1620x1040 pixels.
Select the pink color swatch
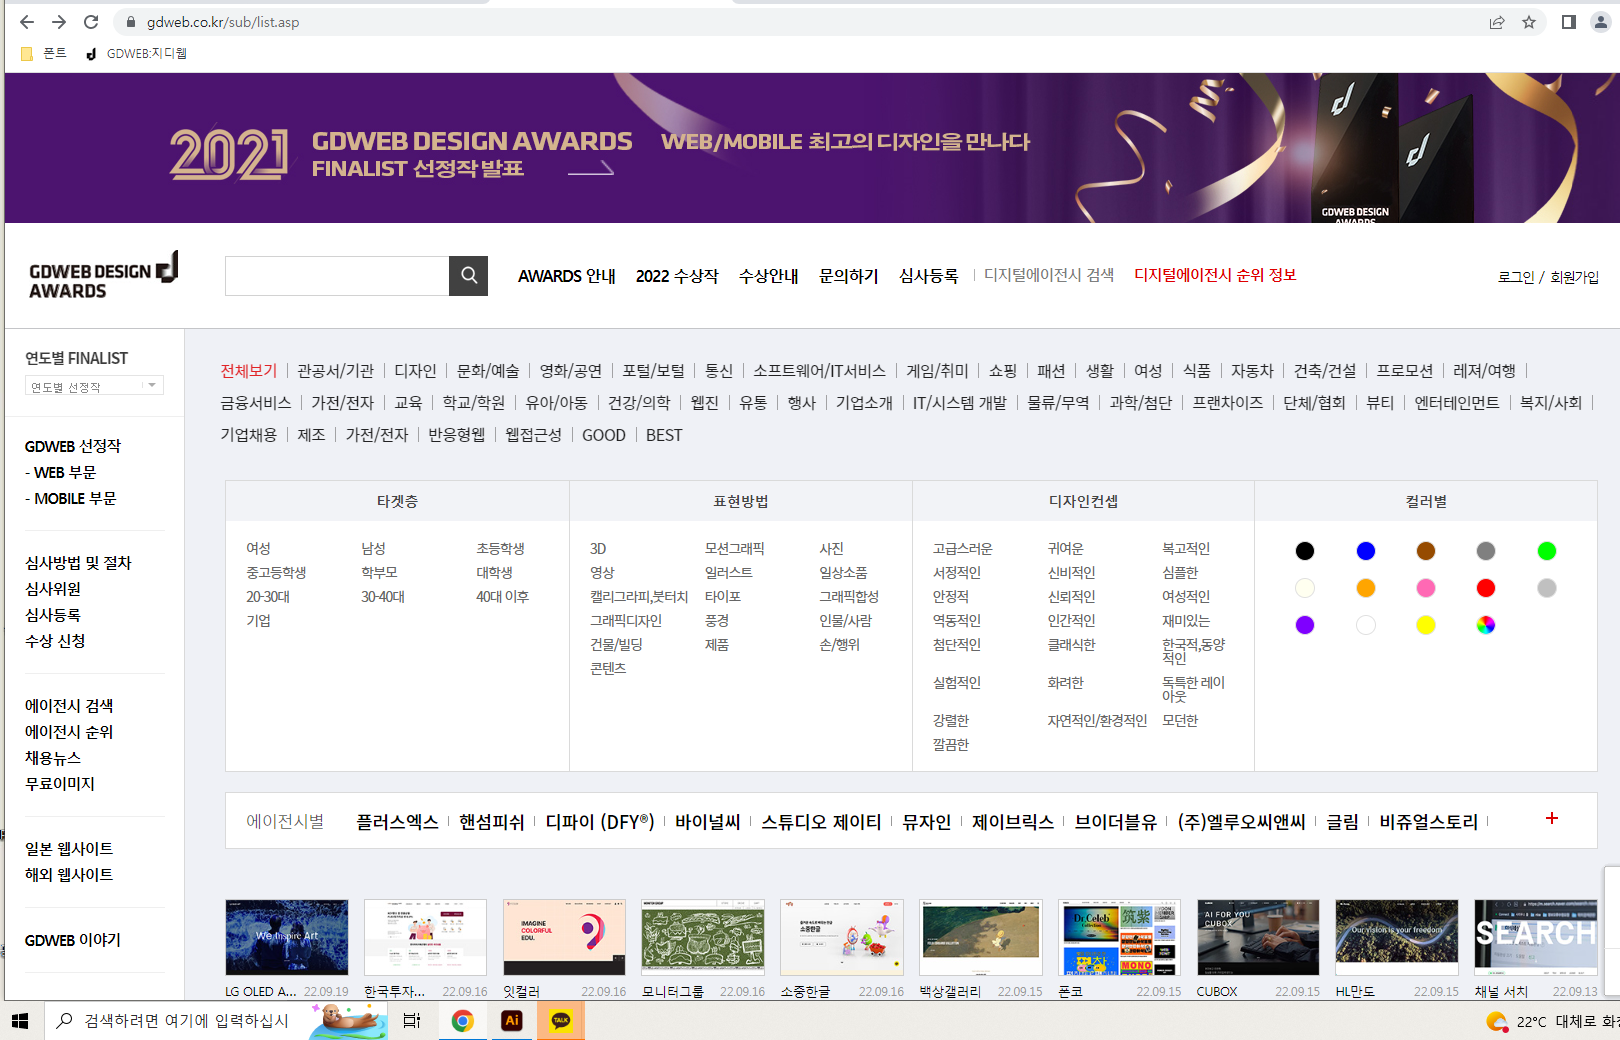[1426, 588]
